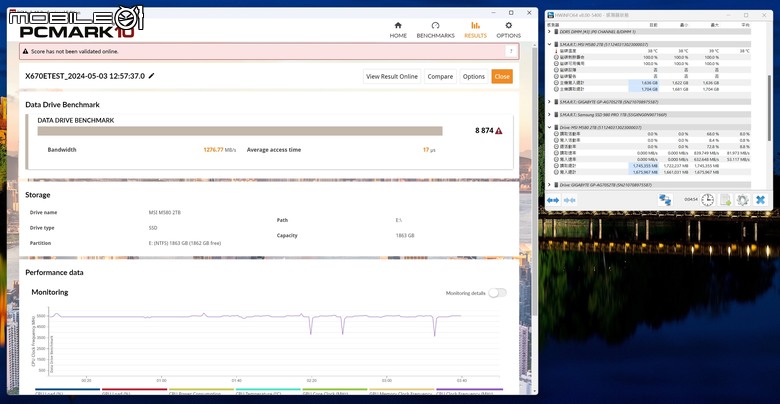Screen dimensions: 780x404
Task: Open the result Options button
Action: tap(474, 76)
